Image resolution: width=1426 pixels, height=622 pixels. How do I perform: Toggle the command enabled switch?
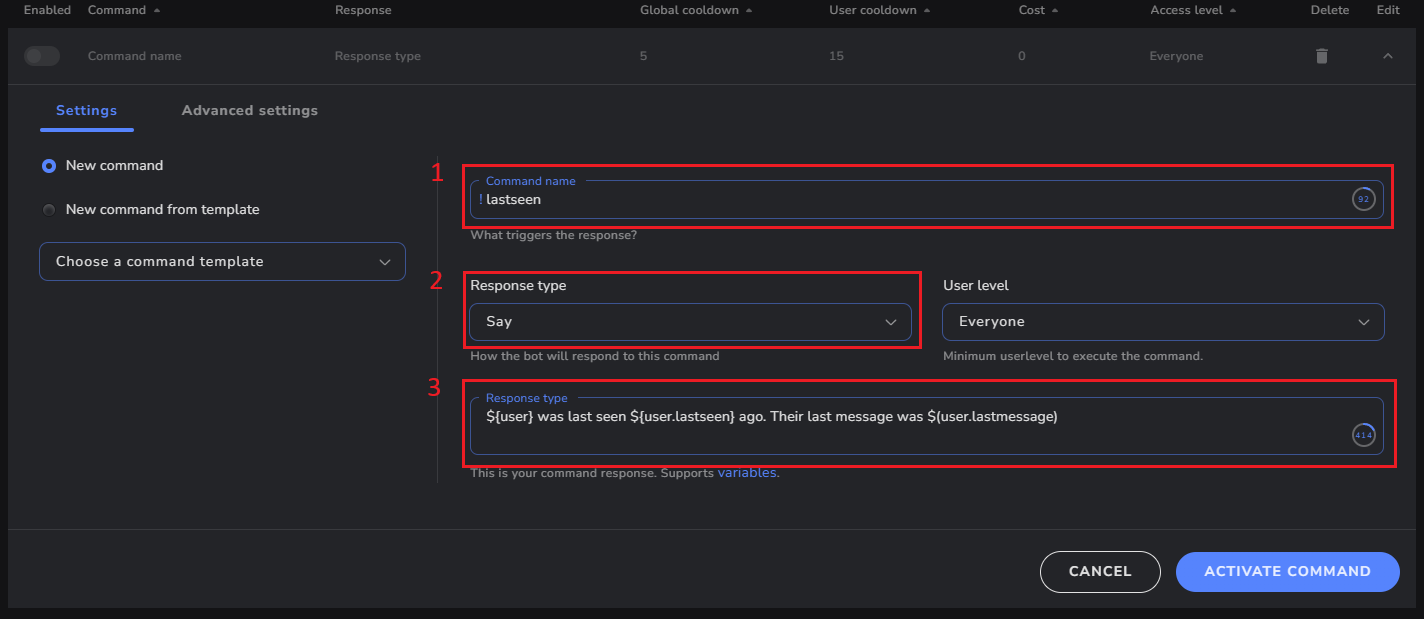pyautogui.click(x=41, y=56)
